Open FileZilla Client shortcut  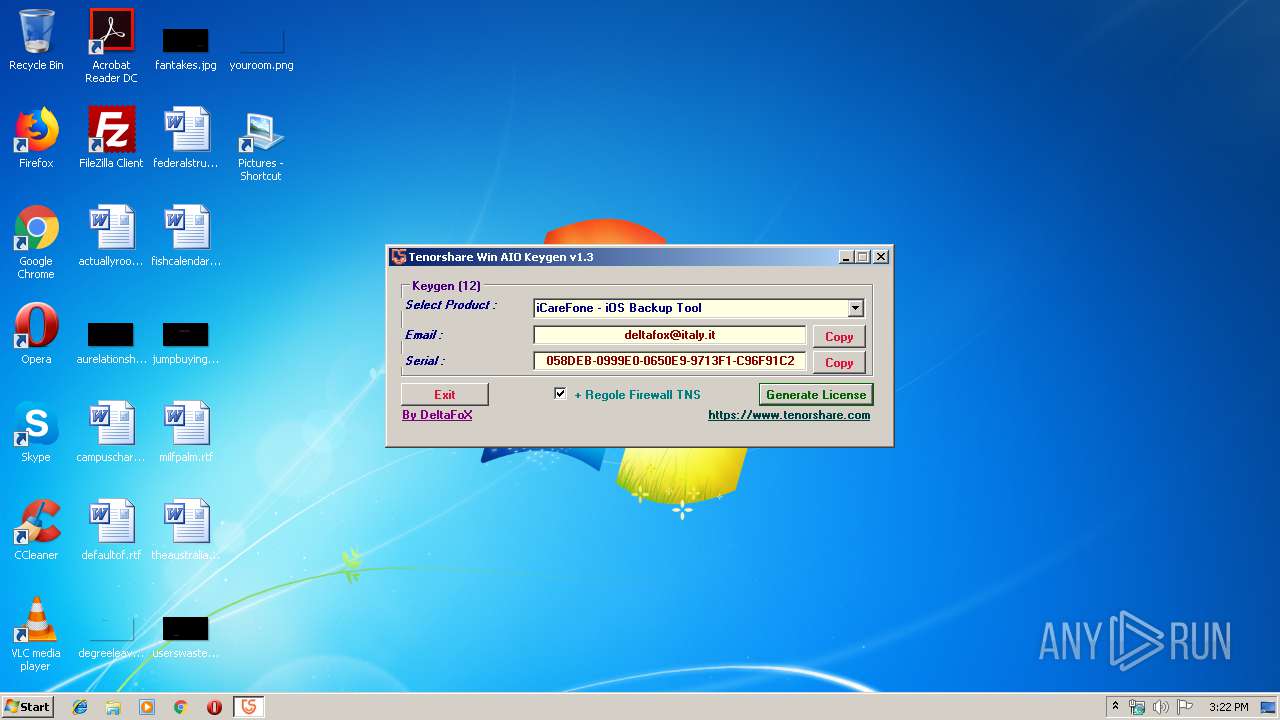coord(111,138)
